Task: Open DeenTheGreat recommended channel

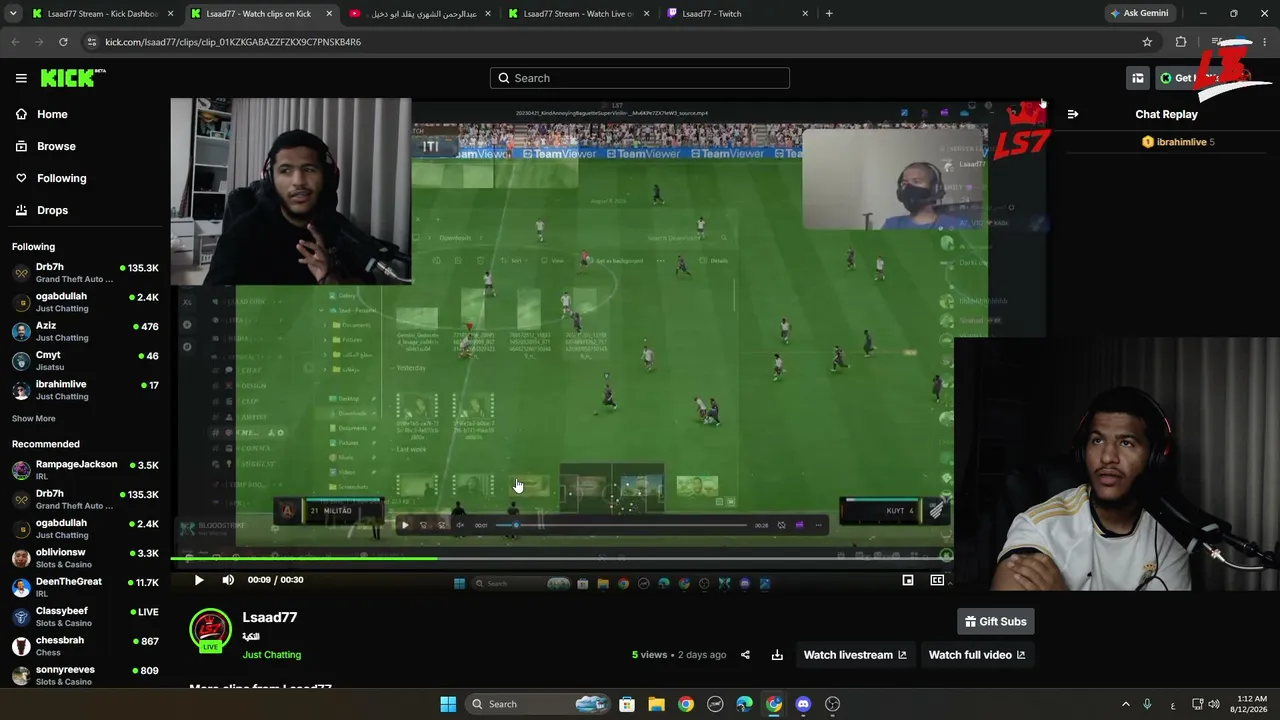Action: (85, 587)
